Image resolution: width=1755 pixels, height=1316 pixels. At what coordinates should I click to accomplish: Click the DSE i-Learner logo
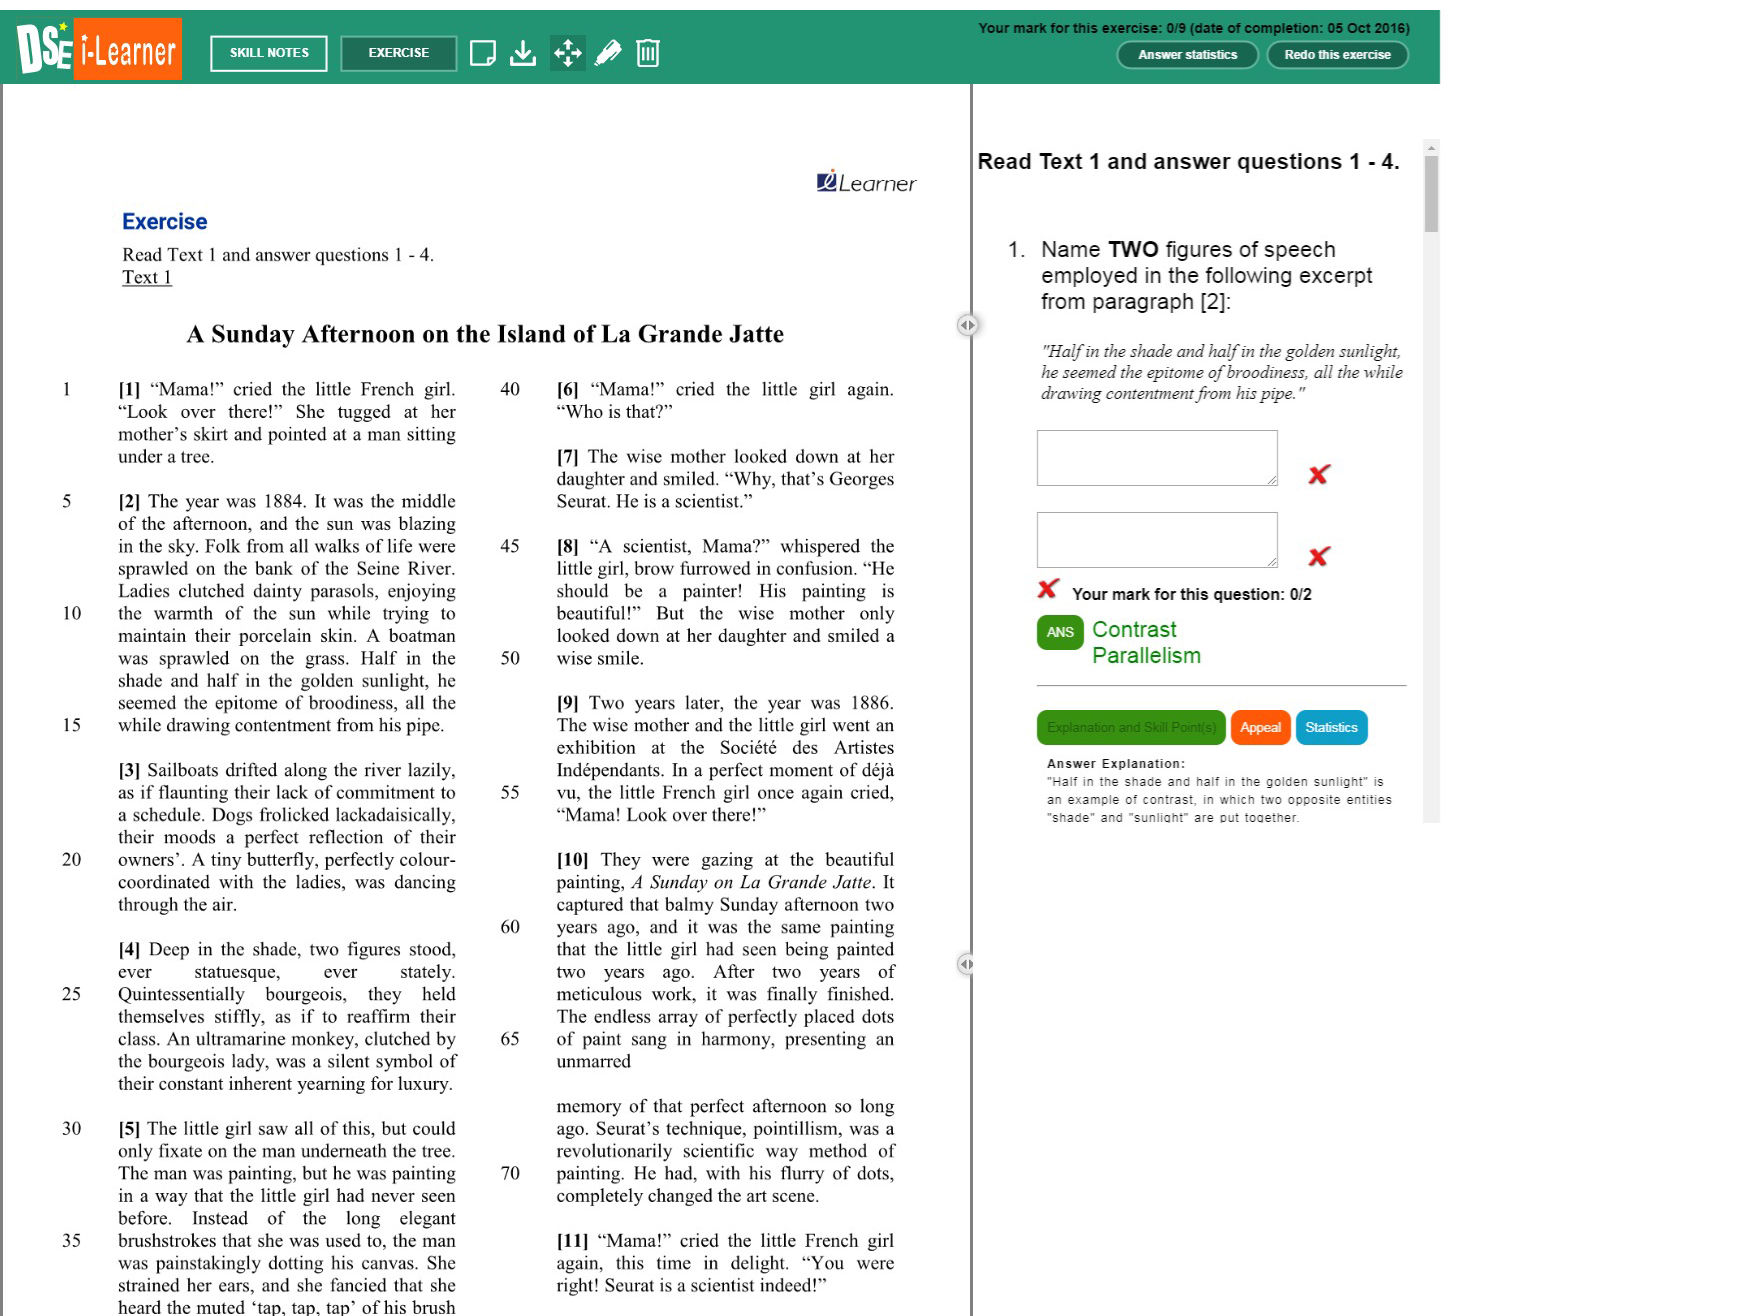tap(99, 48)
